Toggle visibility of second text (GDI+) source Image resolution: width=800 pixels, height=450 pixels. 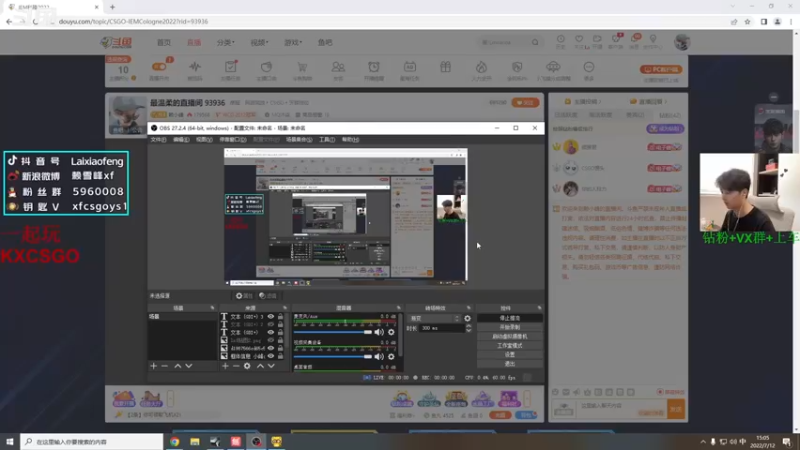pos(271,324)
